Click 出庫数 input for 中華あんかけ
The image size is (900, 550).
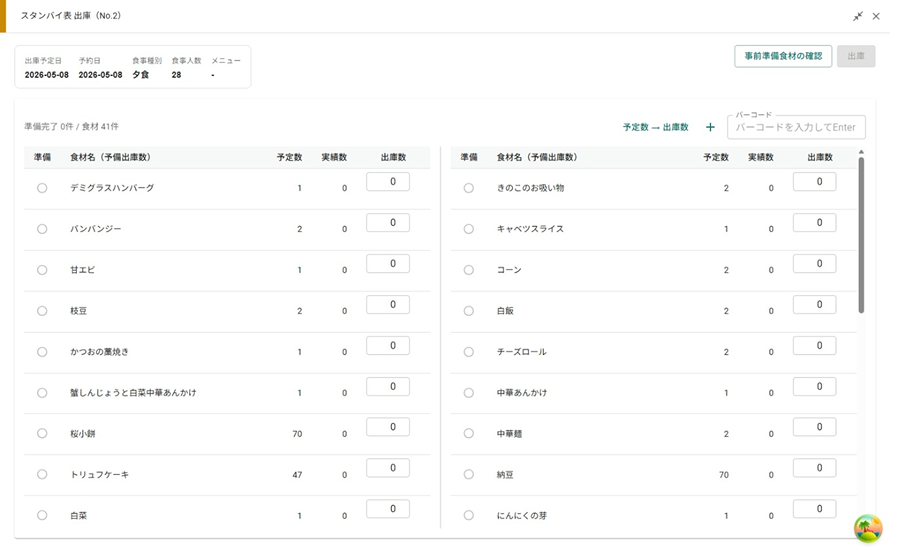tap(814, 386)
